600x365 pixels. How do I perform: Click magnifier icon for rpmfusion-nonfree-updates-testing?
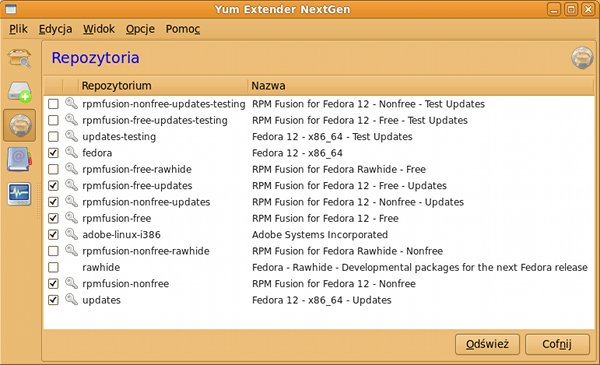tap(71, 103)
